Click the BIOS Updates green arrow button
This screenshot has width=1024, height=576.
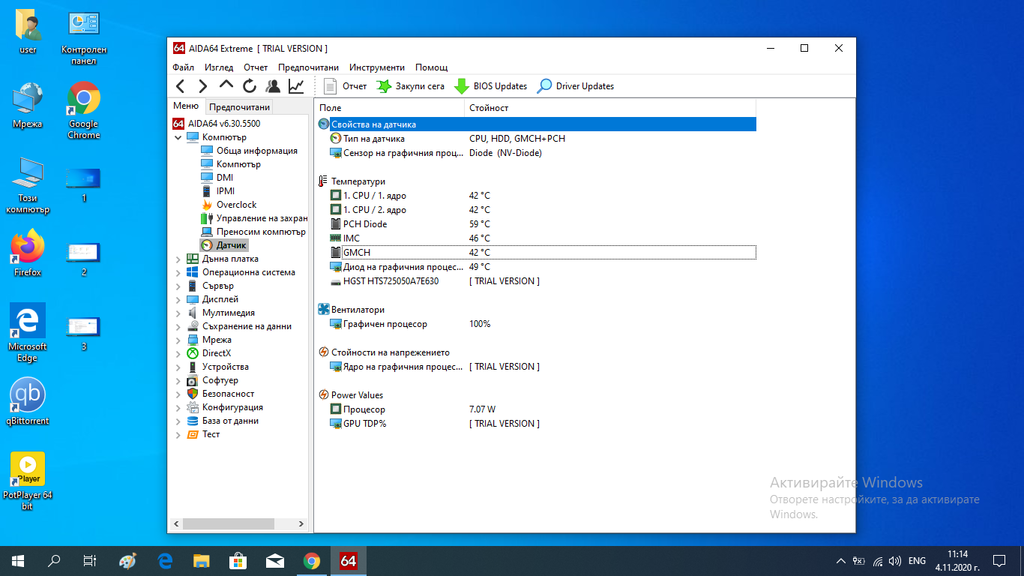click(491, 86)
